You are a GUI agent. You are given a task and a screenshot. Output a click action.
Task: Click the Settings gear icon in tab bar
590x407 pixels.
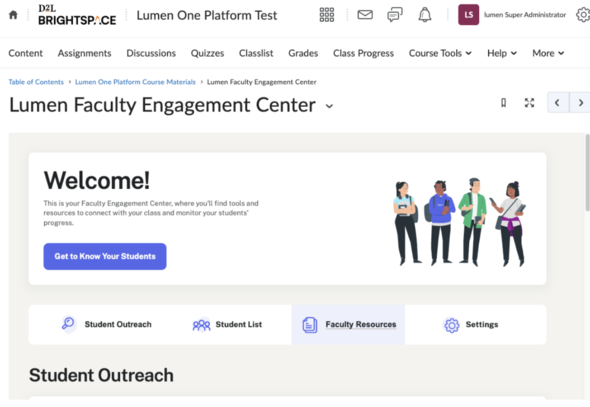pyautogui.click(x=452, y=325)
